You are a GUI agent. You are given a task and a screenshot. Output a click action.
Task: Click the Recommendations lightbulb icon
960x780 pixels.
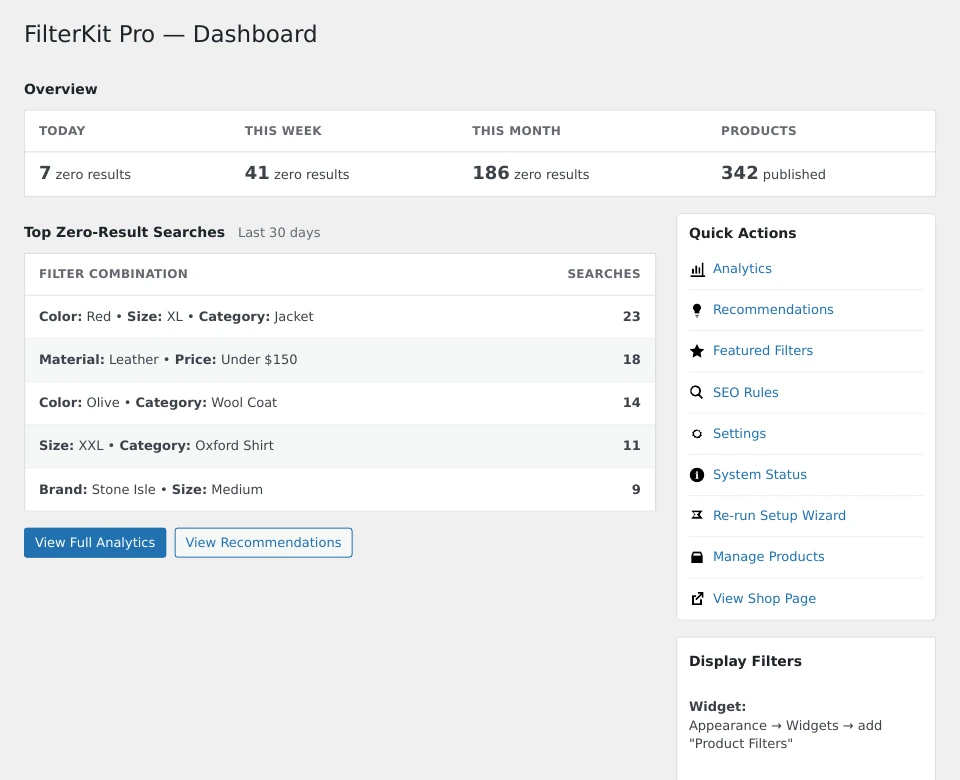click(x=697, y=310)
